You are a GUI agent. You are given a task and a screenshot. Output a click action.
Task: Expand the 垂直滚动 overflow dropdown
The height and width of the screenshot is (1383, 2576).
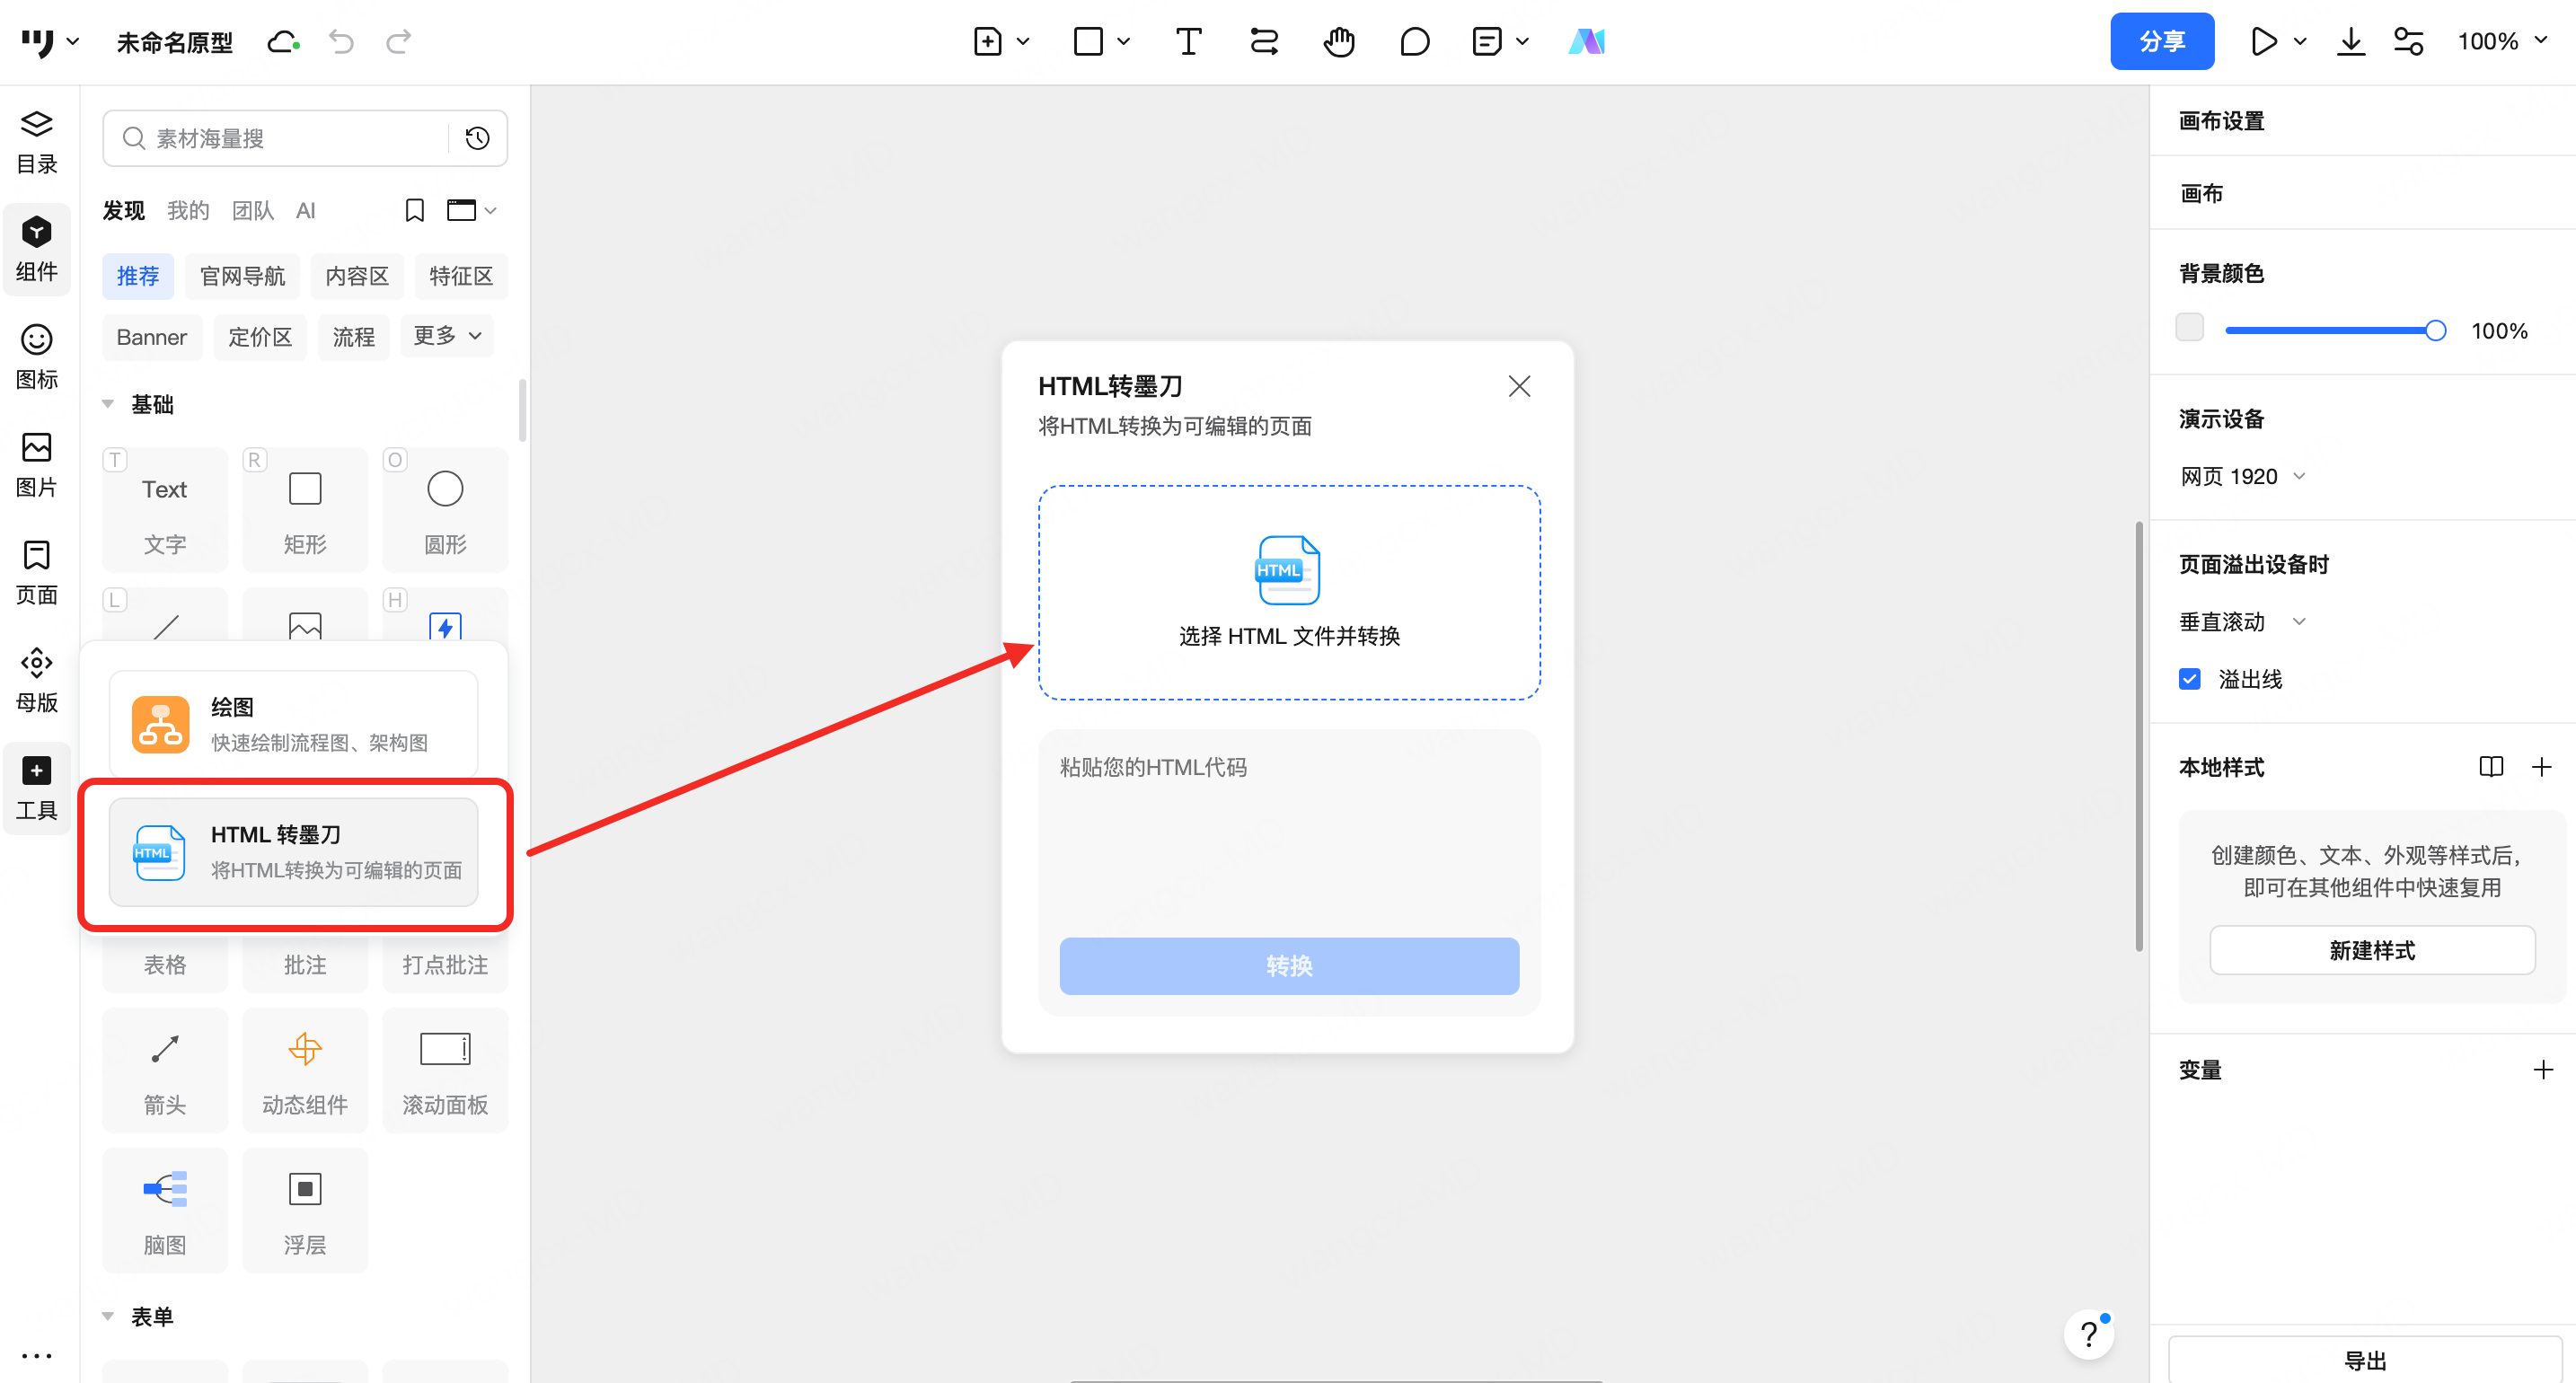(x=2242, y=621)
